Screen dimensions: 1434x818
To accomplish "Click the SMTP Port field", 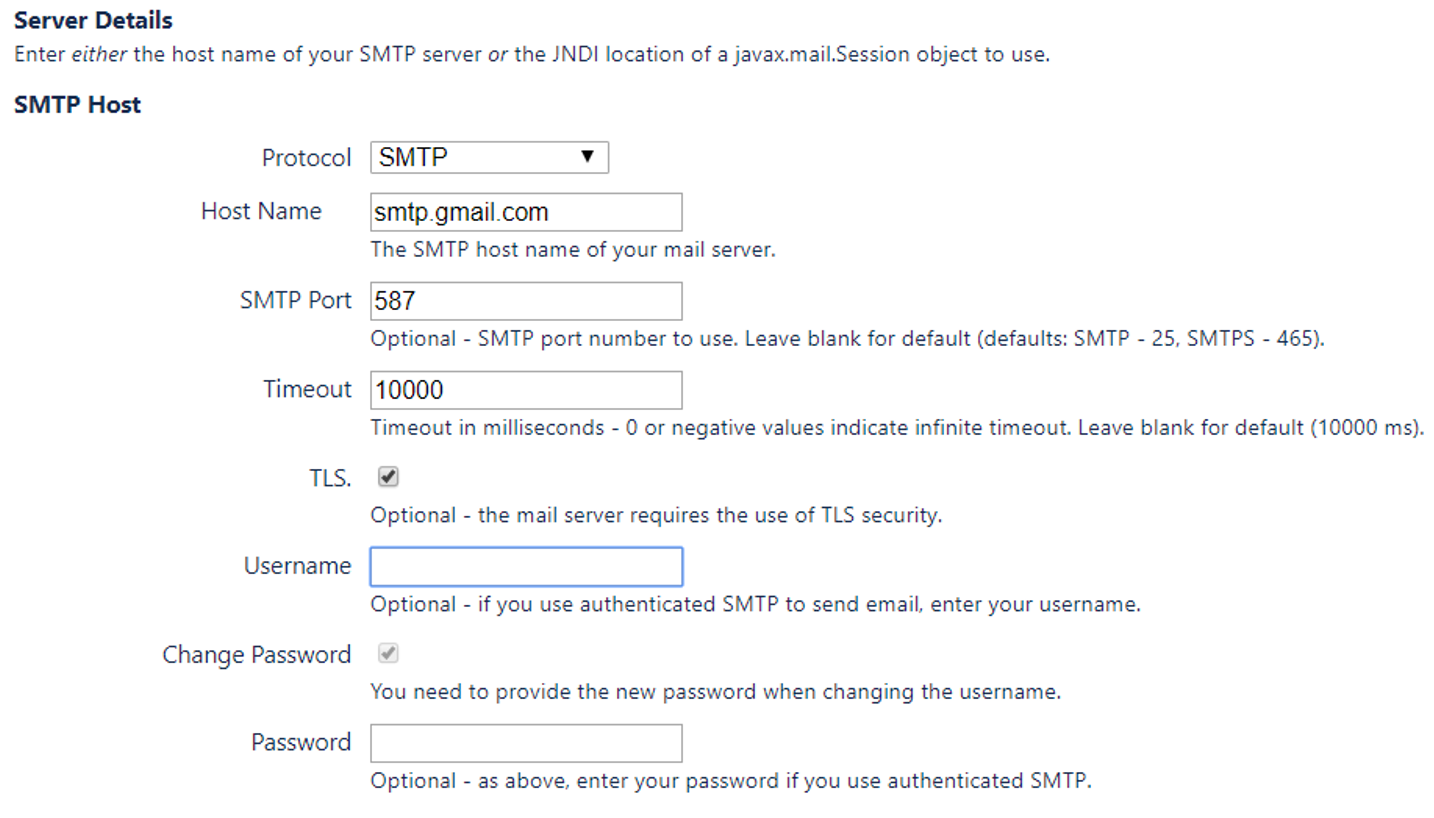I will [x=525, y=301].
